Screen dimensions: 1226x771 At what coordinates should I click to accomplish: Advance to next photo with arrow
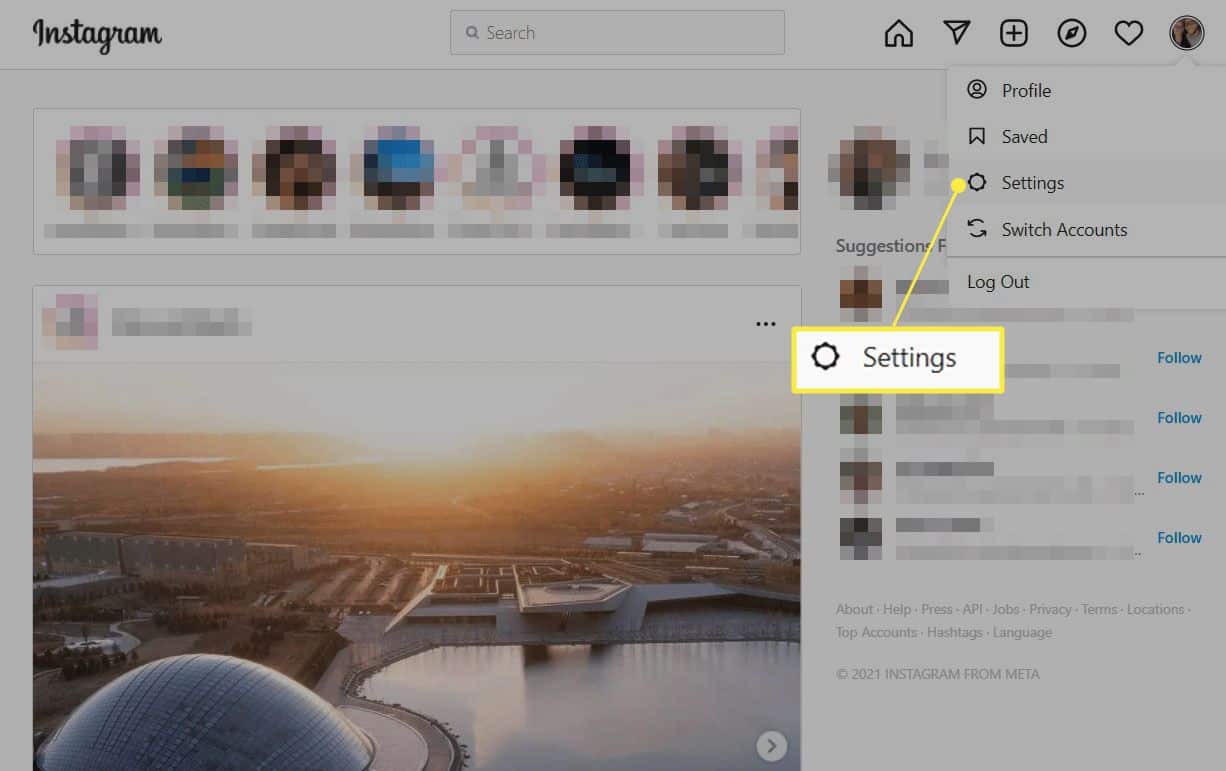coord(771,745)
